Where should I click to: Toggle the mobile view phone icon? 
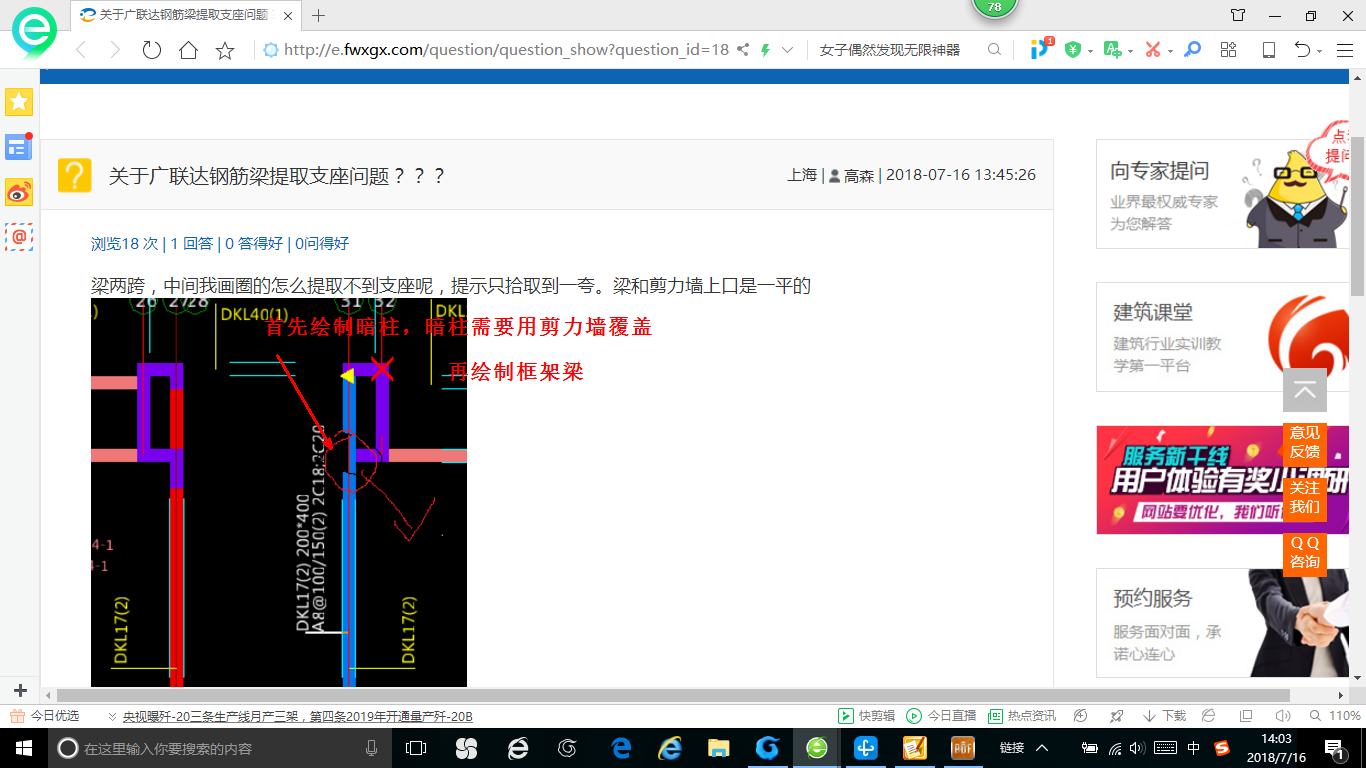(x=1269, y=50)
